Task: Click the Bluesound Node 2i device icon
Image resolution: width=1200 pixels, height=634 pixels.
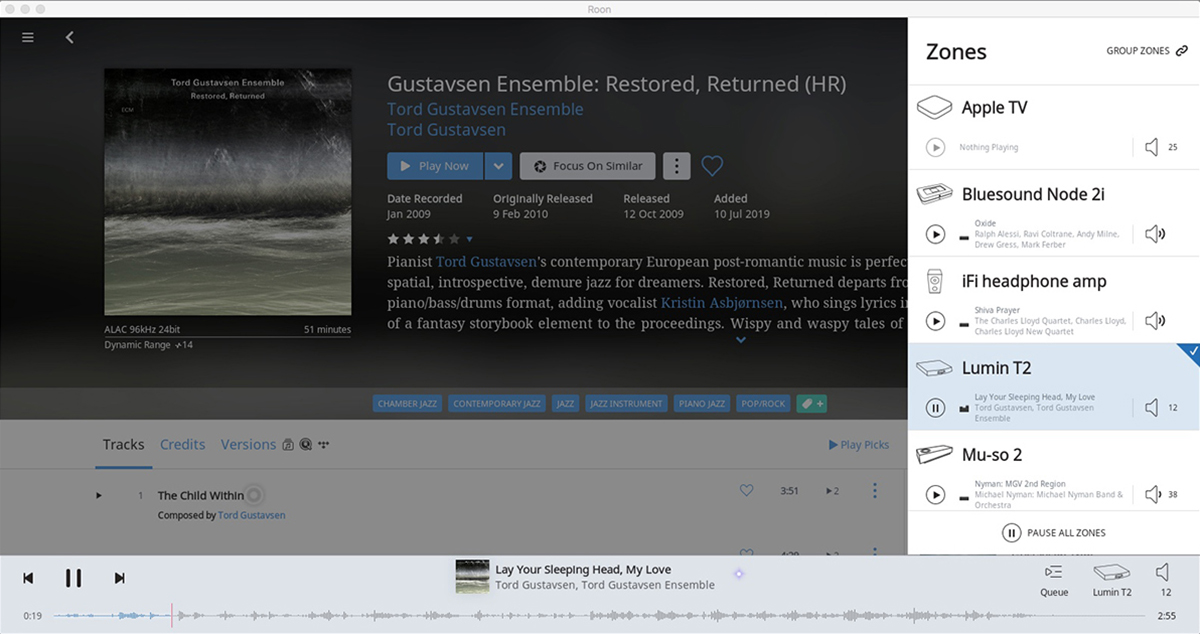Action: 935,194
